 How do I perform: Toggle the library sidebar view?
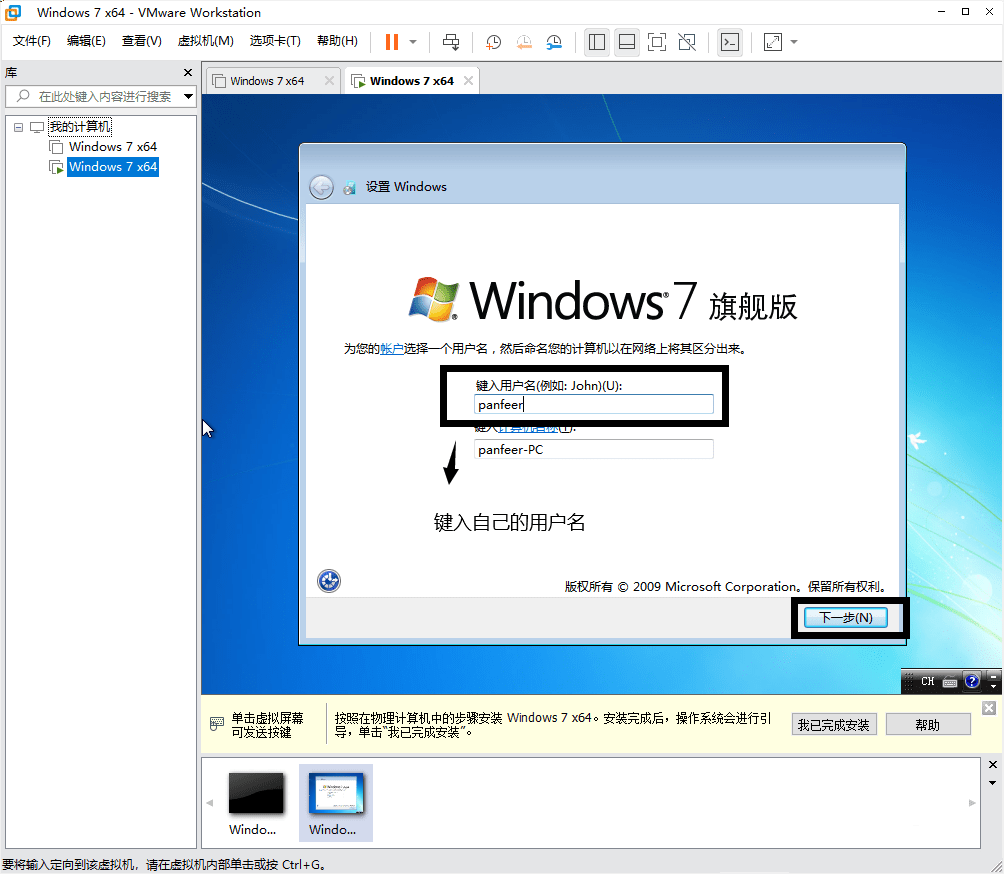(597, 42)
